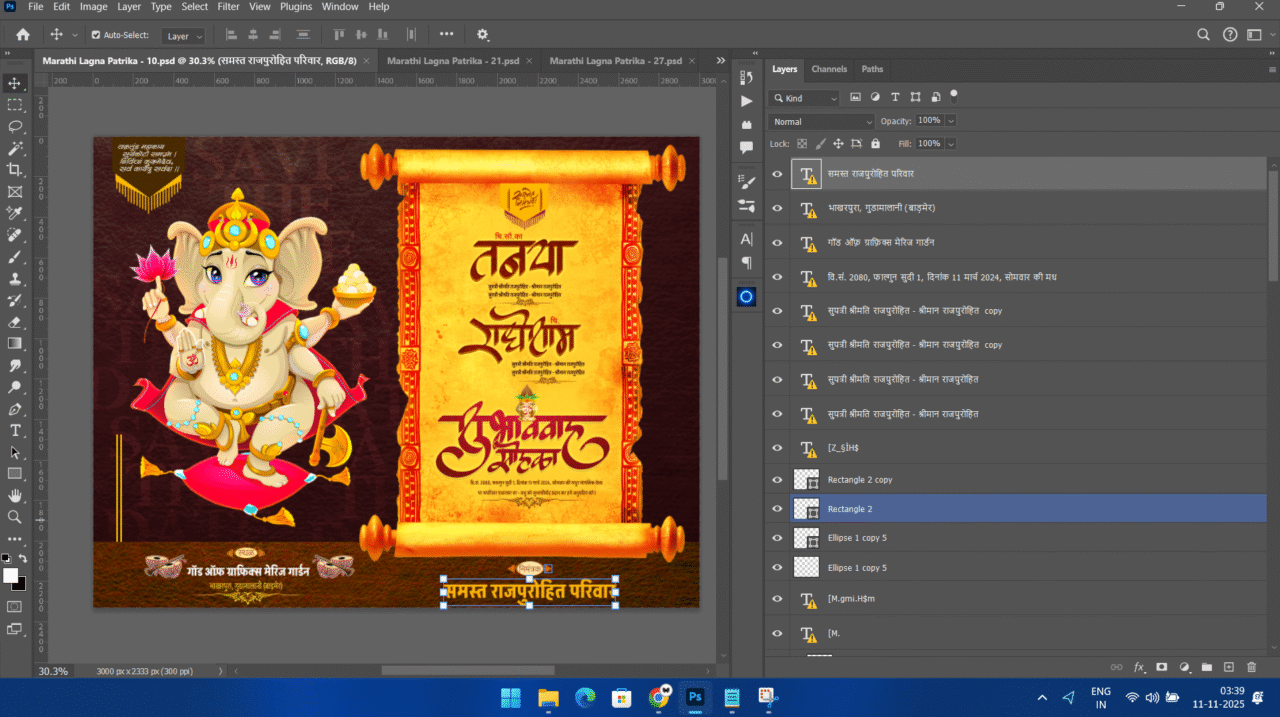Hide the समस्त राजपुरोहित परिवार layer
The width and height of the screenshot is (1280, 717).
coord(777,173)
